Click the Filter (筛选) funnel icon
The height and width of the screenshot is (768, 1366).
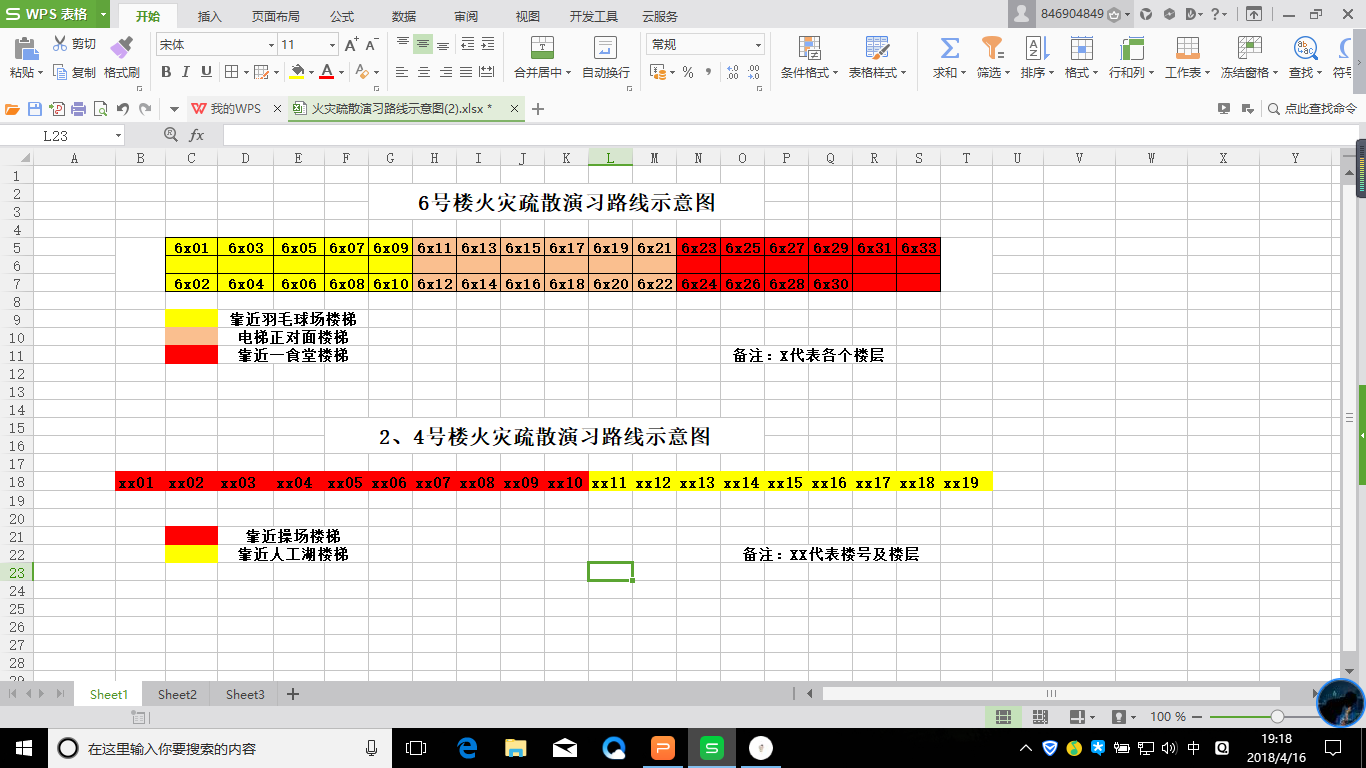click(991, 48)
